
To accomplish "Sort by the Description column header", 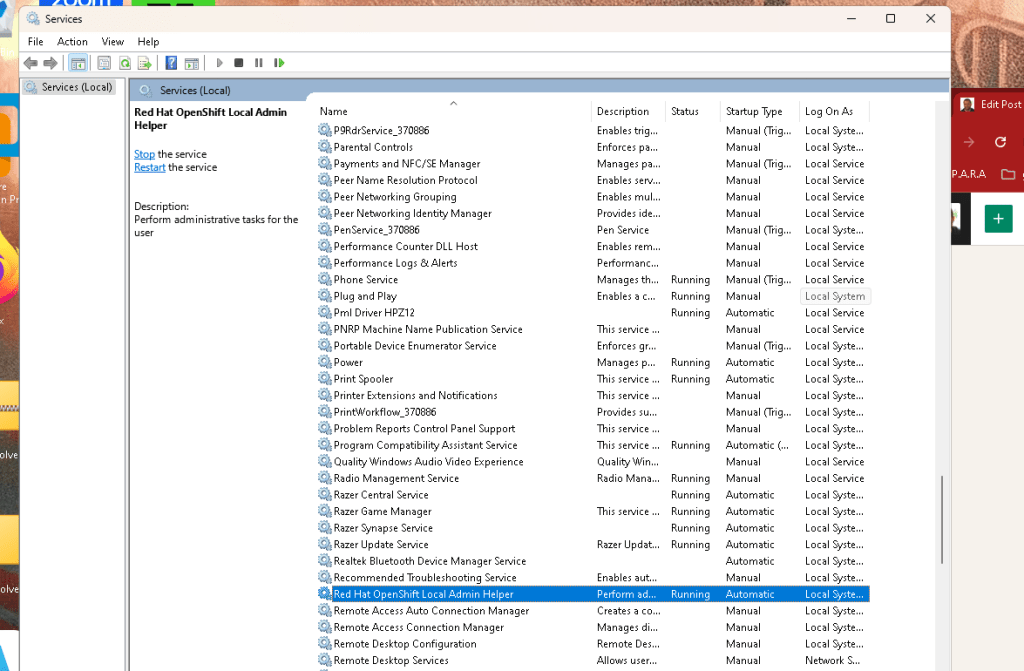I will coord(628,112).
